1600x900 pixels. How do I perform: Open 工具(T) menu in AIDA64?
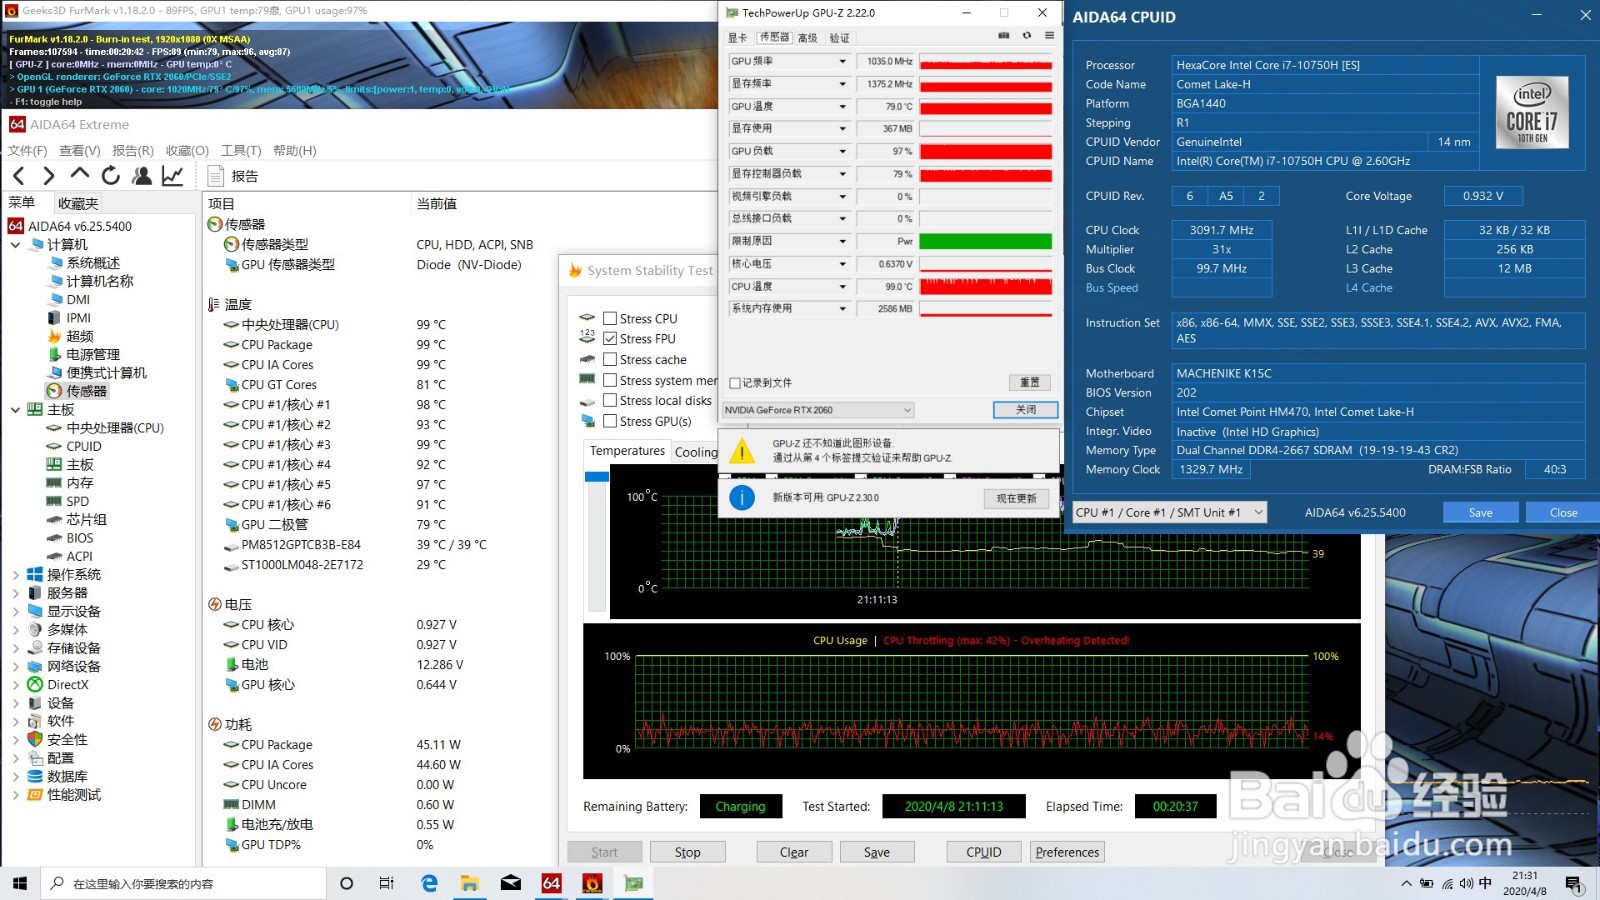point(241,151)
